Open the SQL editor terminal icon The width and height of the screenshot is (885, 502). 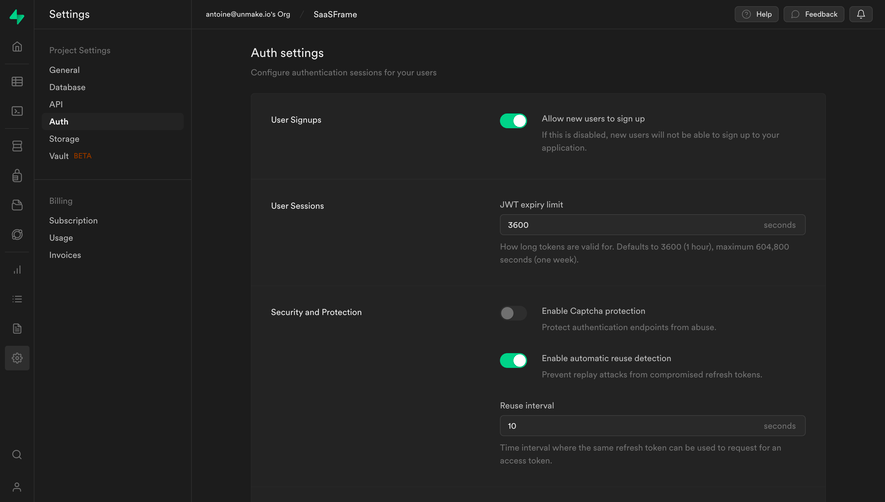pyautogui.click(x=17, y=111)
